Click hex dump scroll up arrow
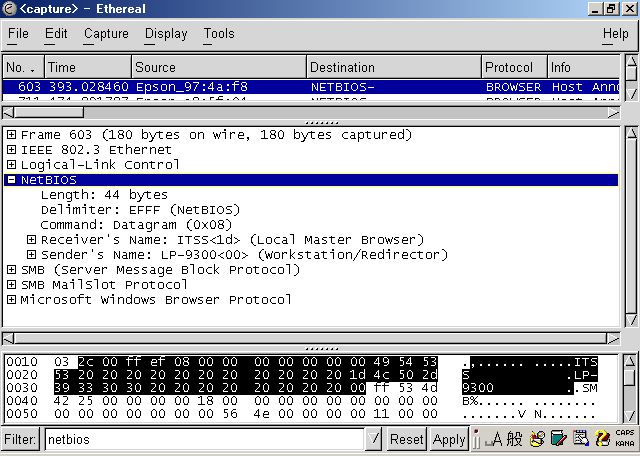This screenshot has width=640, height=456. coord(631,360)
